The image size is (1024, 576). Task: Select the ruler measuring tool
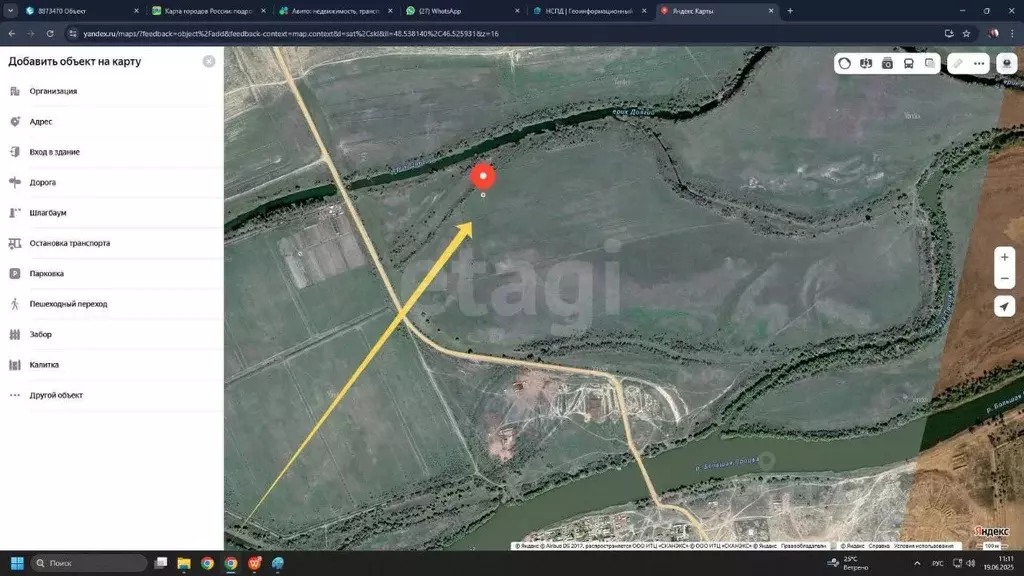point(956,63)
